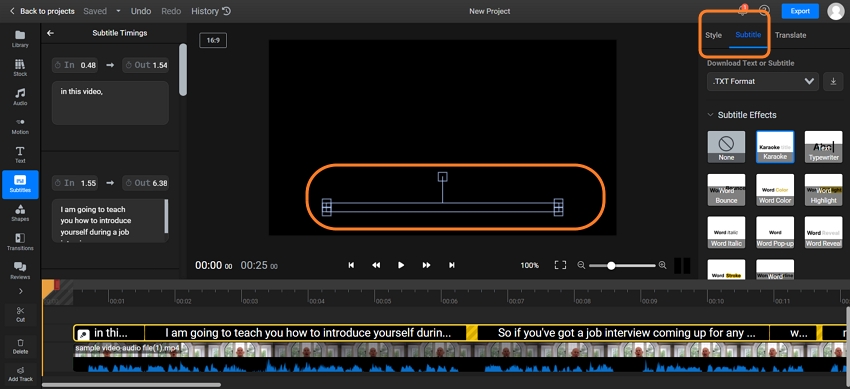Collapse the Subtitle Effects section
The height and width of the screenshot is (389, 850).
[710, 115]
